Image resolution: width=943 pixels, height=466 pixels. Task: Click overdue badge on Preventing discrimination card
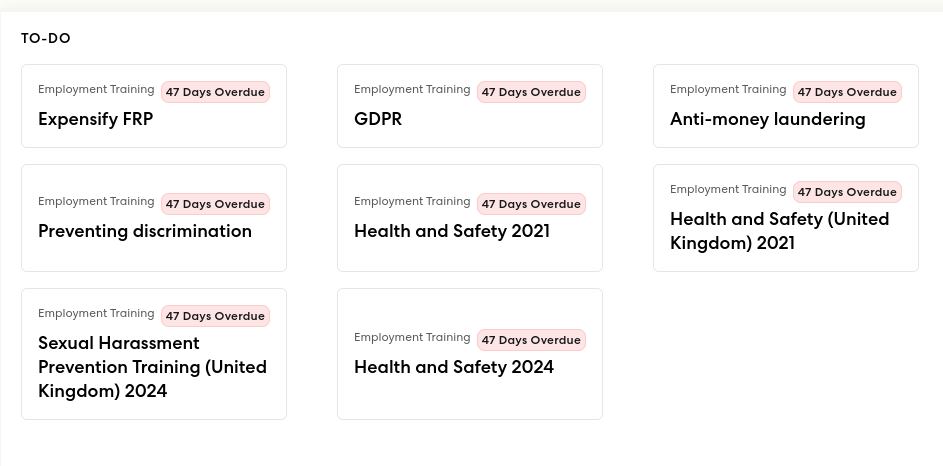pos(215,204)
